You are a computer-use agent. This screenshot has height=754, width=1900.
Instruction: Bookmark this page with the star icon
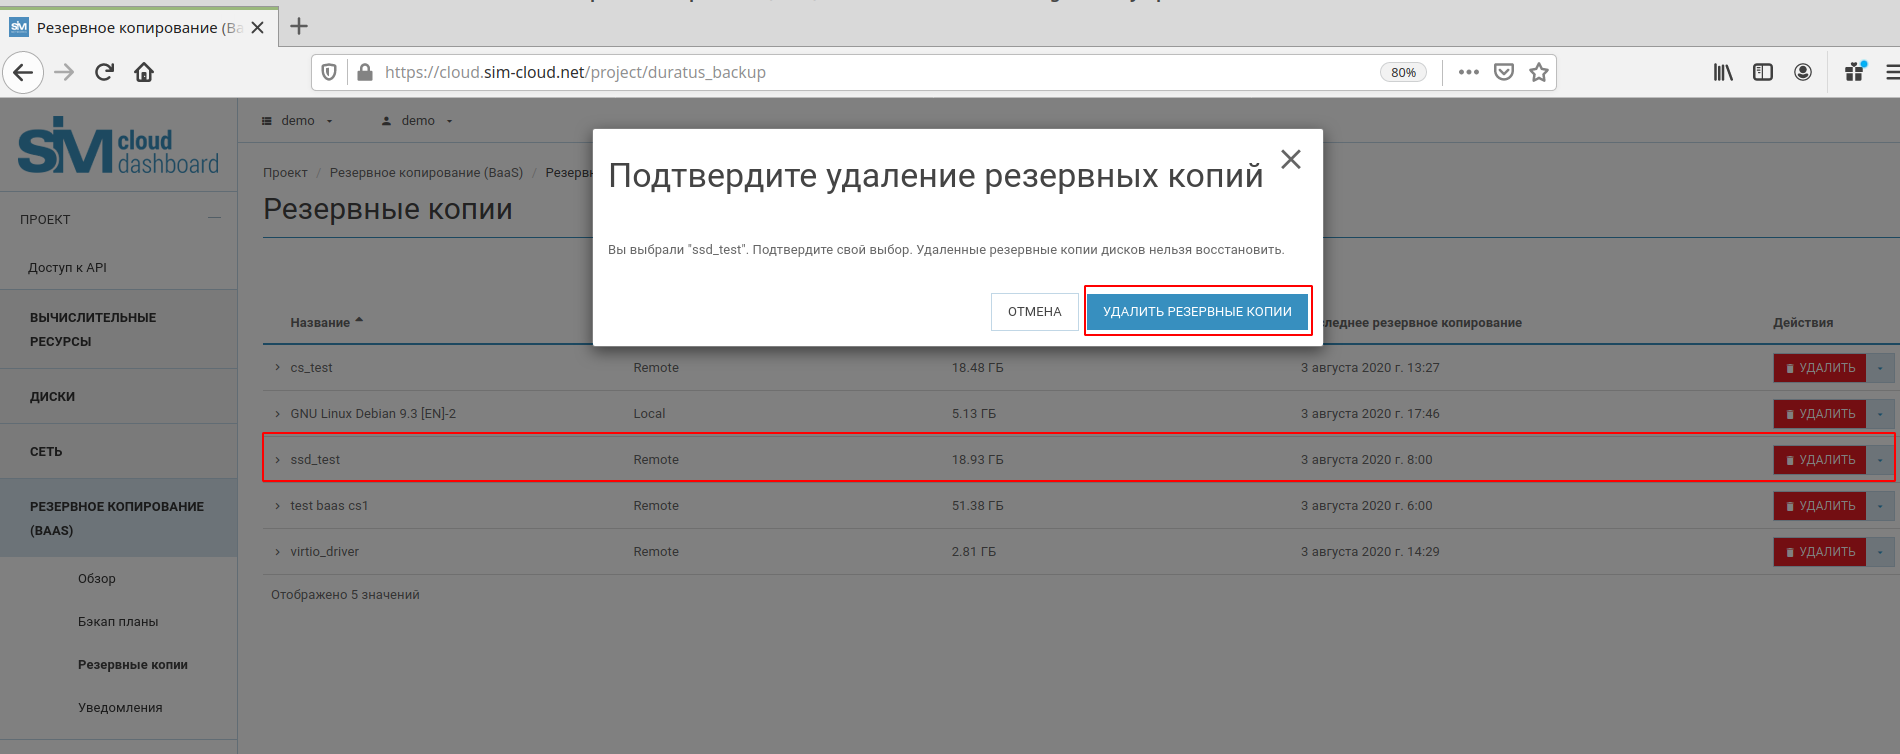point(1539,72)
